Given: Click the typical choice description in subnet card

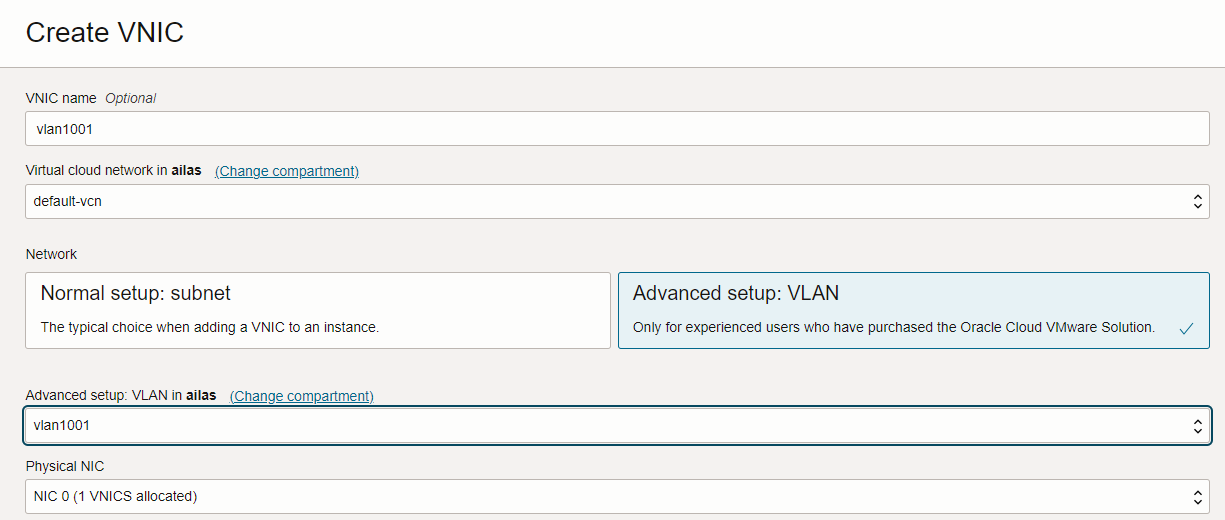Looking at the screenshot, I should click(x=210, y=327).
